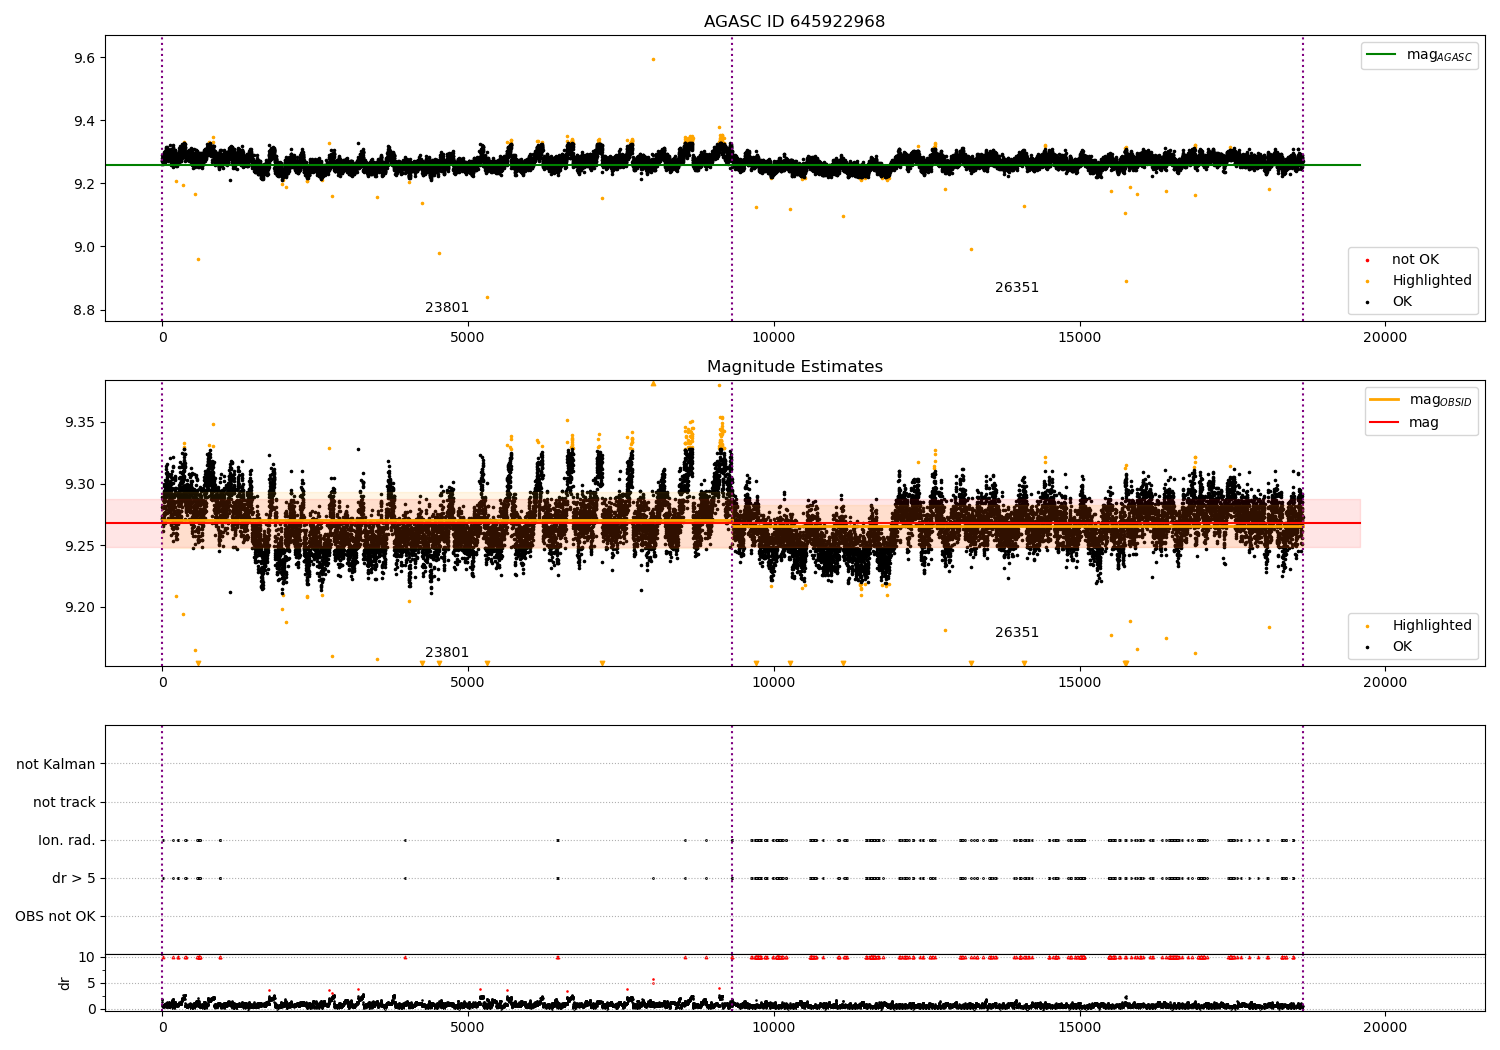Click OBSID label 26351 in the AGASC ID plot
The image size is (1500, 1050).
pyautogui.click(x=1017, y=288)
